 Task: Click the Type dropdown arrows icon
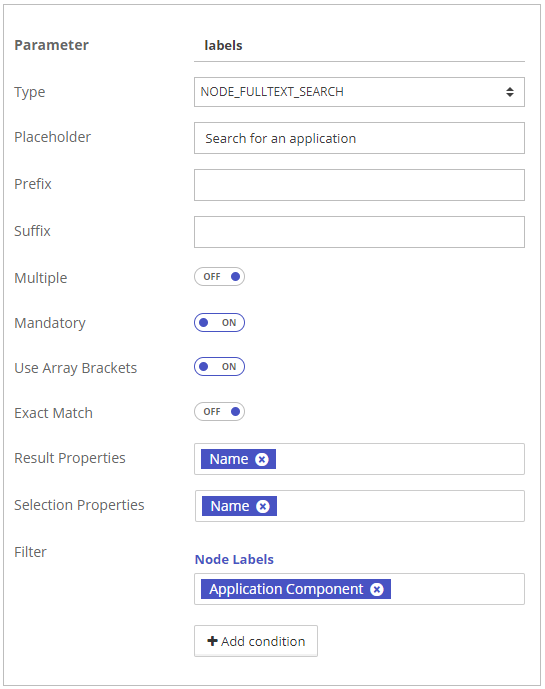[510, 92]
